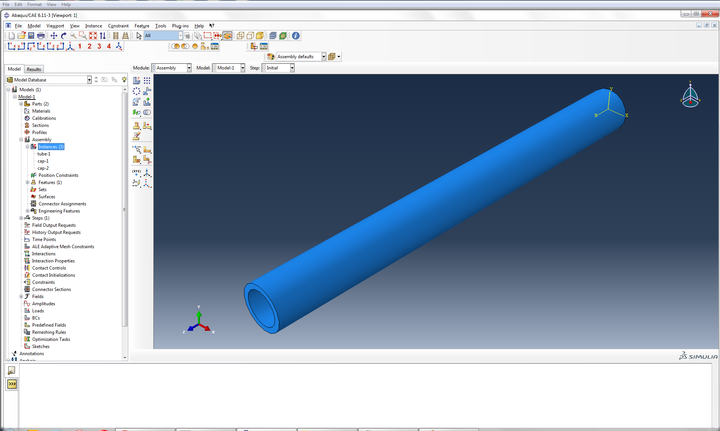Click the Iso view triad icon
This screenshot has width=720, height=431.
point(70,46)
